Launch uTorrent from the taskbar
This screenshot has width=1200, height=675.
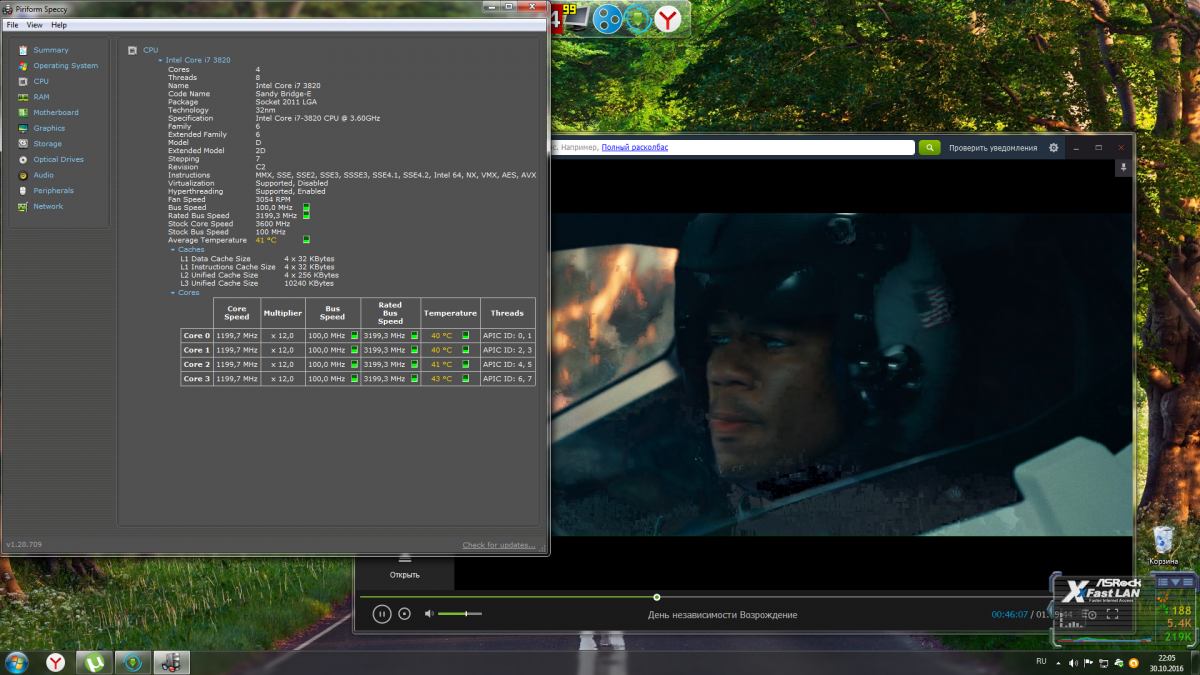(94, 661)
